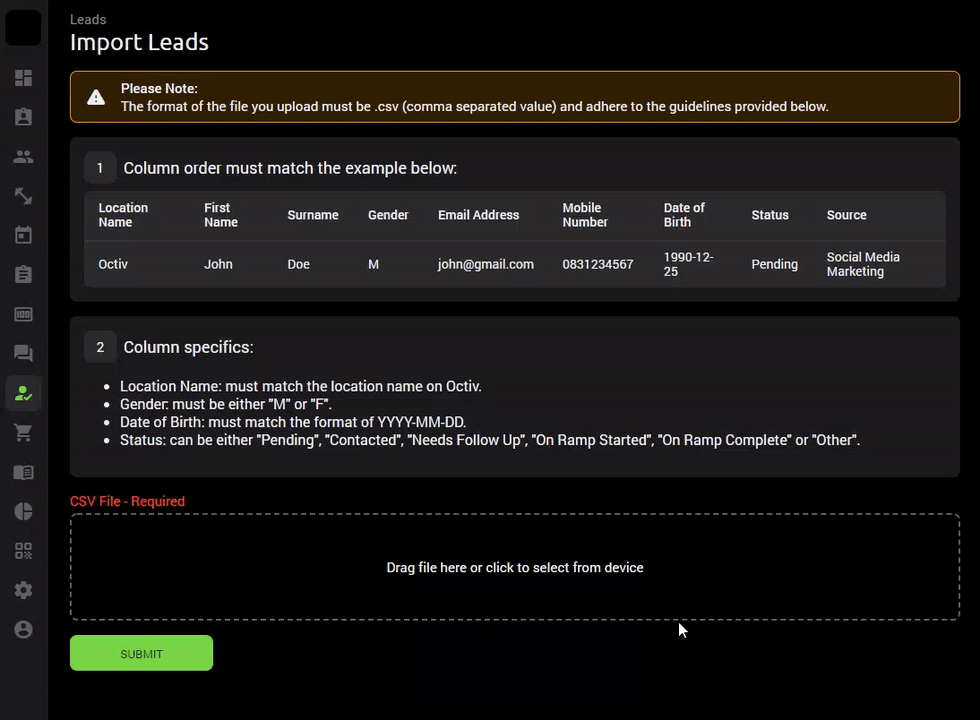Select the First Name column header
Image resolution: width=980 pixels, height=720 pixels.
coord(221,215)
